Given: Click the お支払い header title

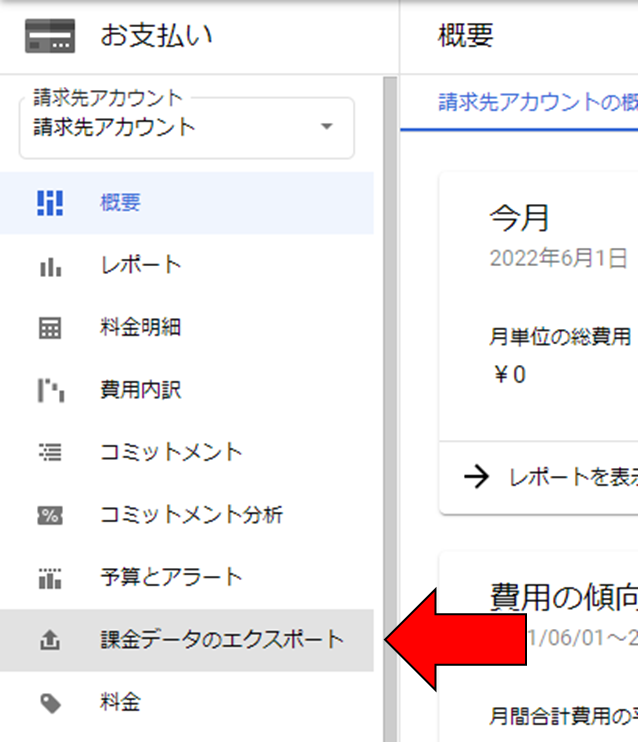Looking at the screenshot, I should pyautogui.click(x=157, y=36).
